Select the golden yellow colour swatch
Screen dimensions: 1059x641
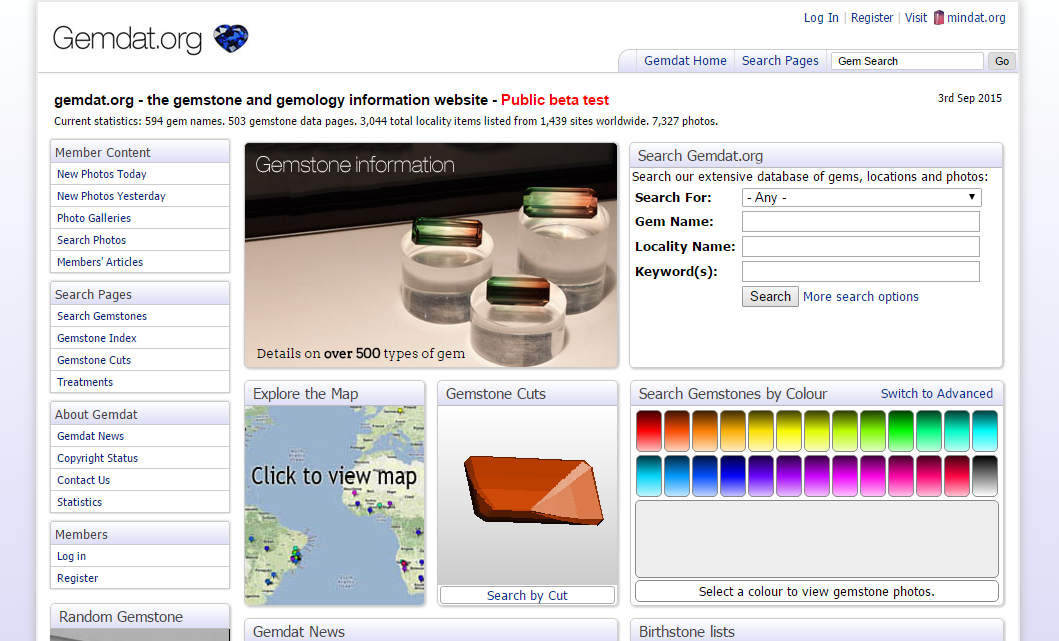(x=760, y=431)
